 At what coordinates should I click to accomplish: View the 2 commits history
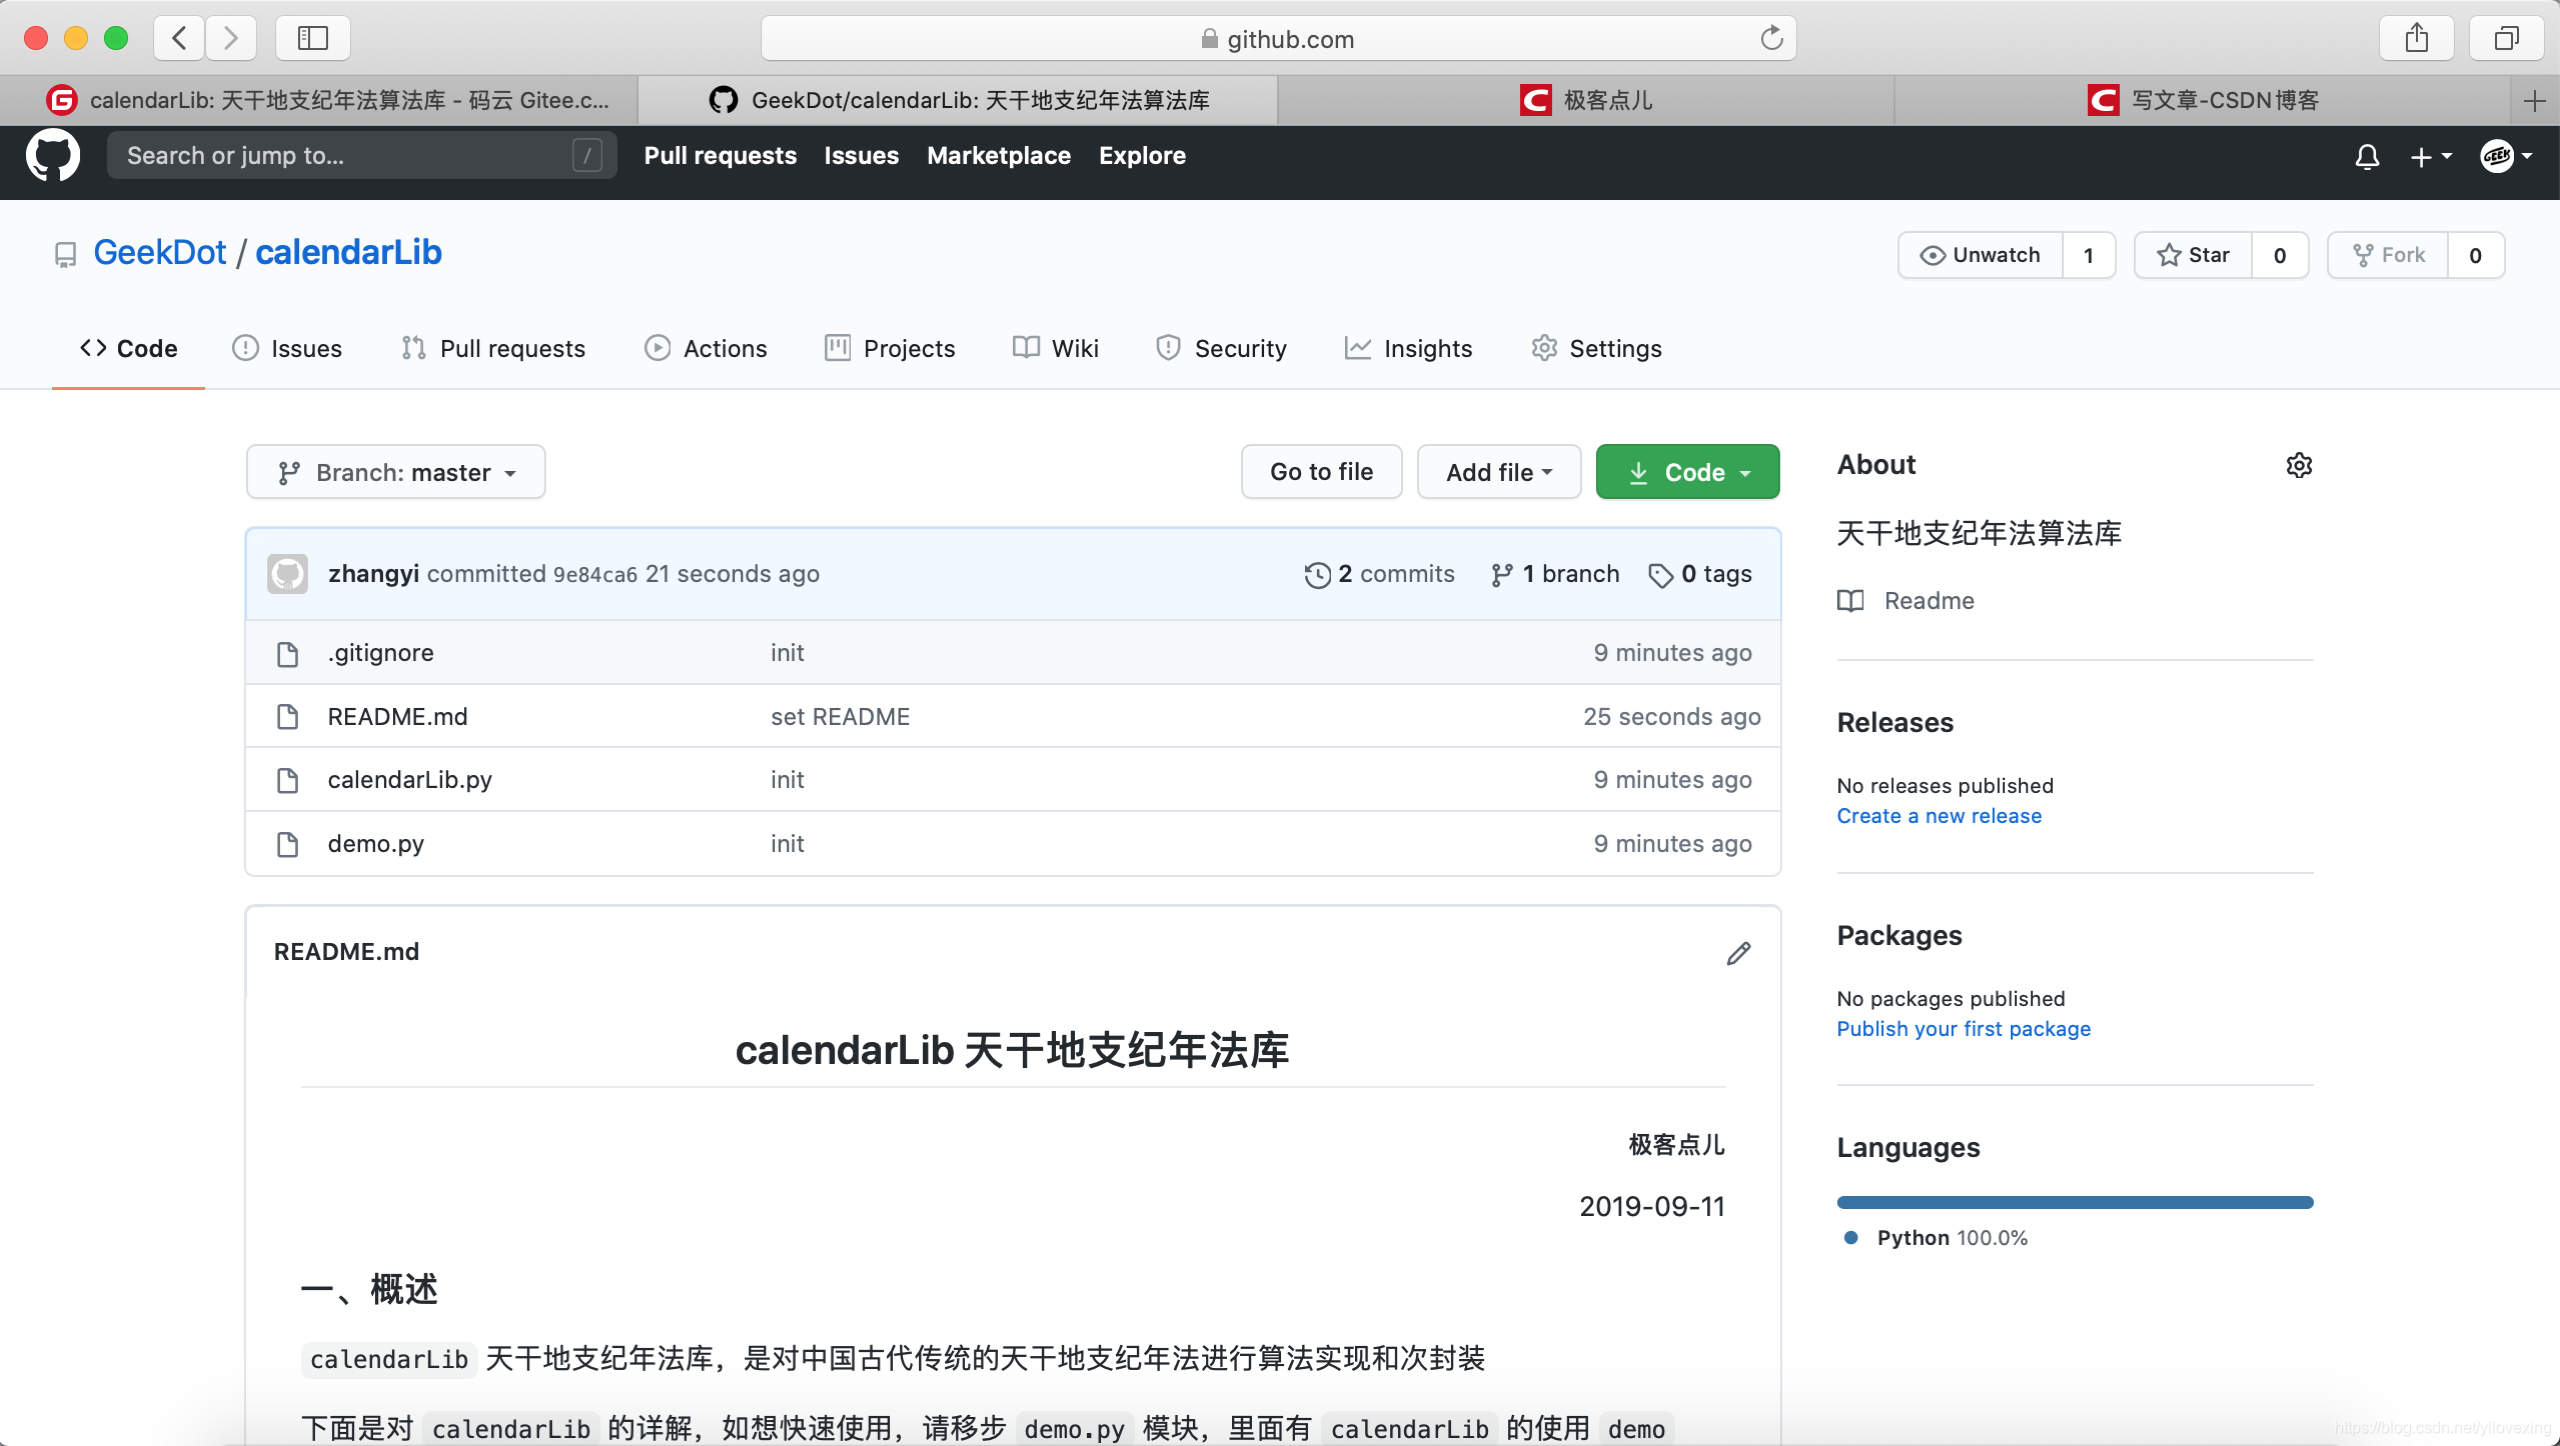[x=1379, y=574]
